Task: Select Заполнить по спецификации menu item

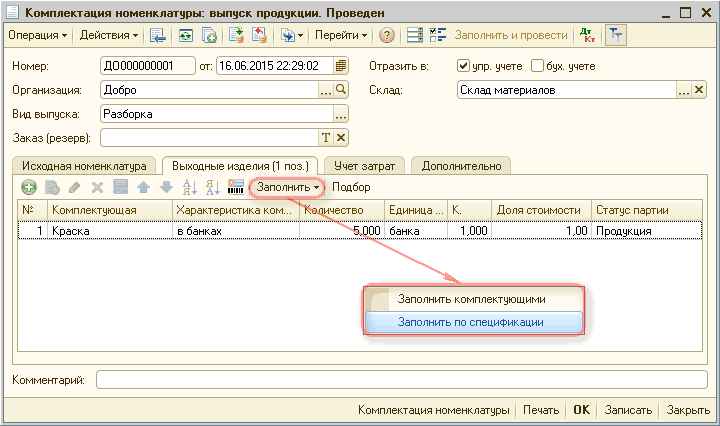Action: (474, 322)
